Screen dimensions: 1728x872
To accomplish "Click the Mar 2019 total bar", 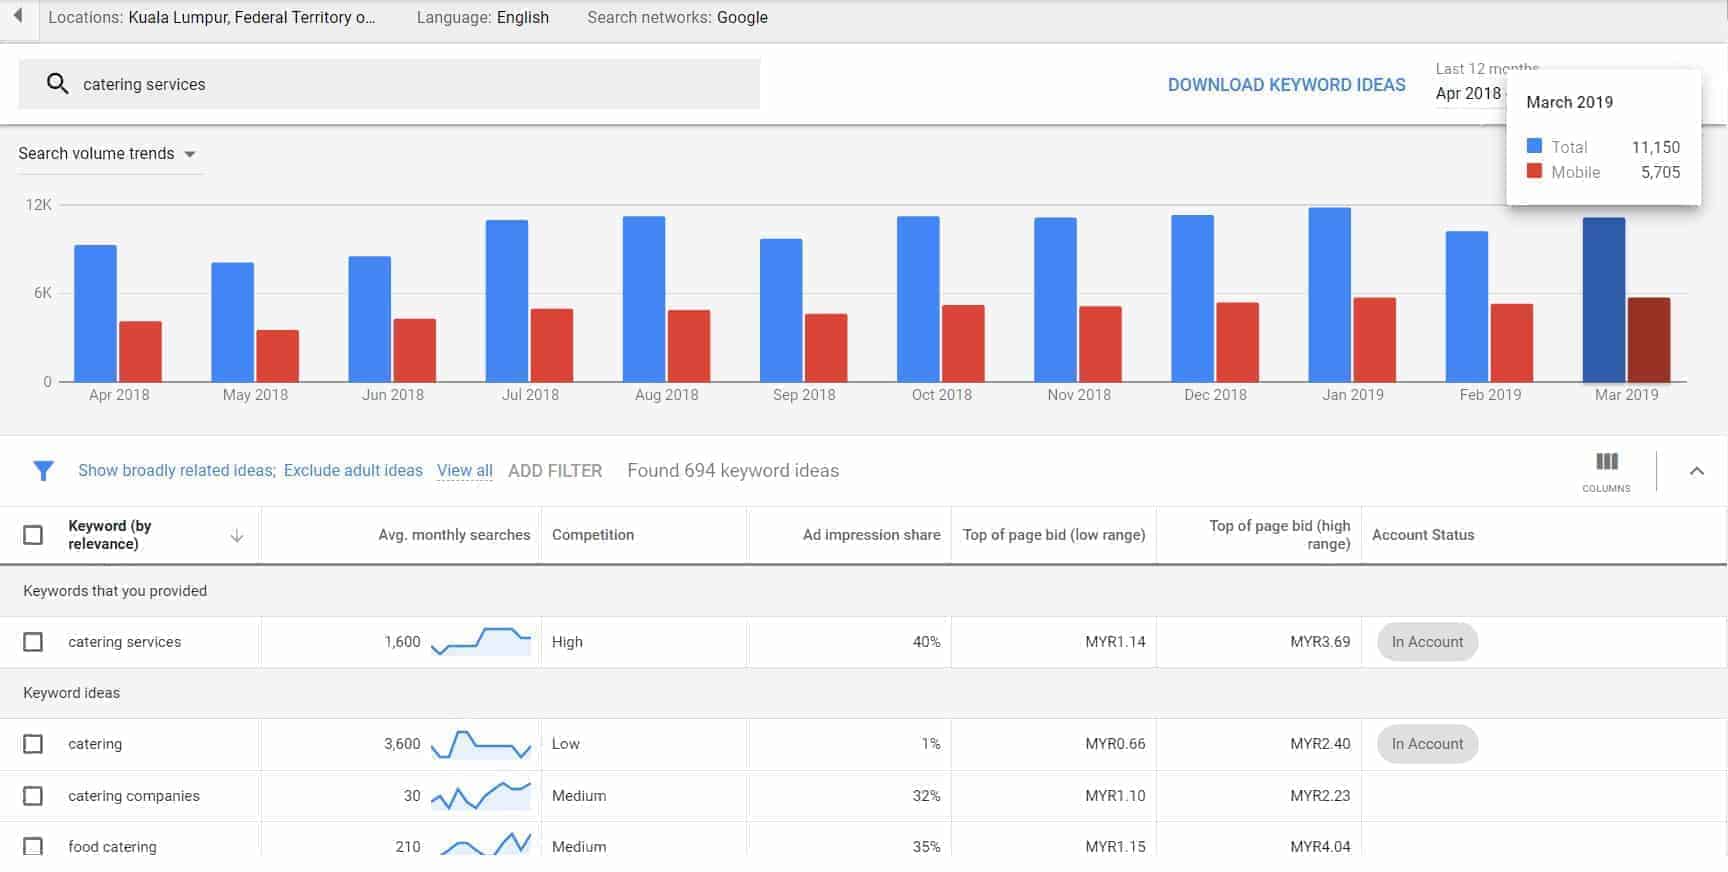I will click(x=1604, y=300).
